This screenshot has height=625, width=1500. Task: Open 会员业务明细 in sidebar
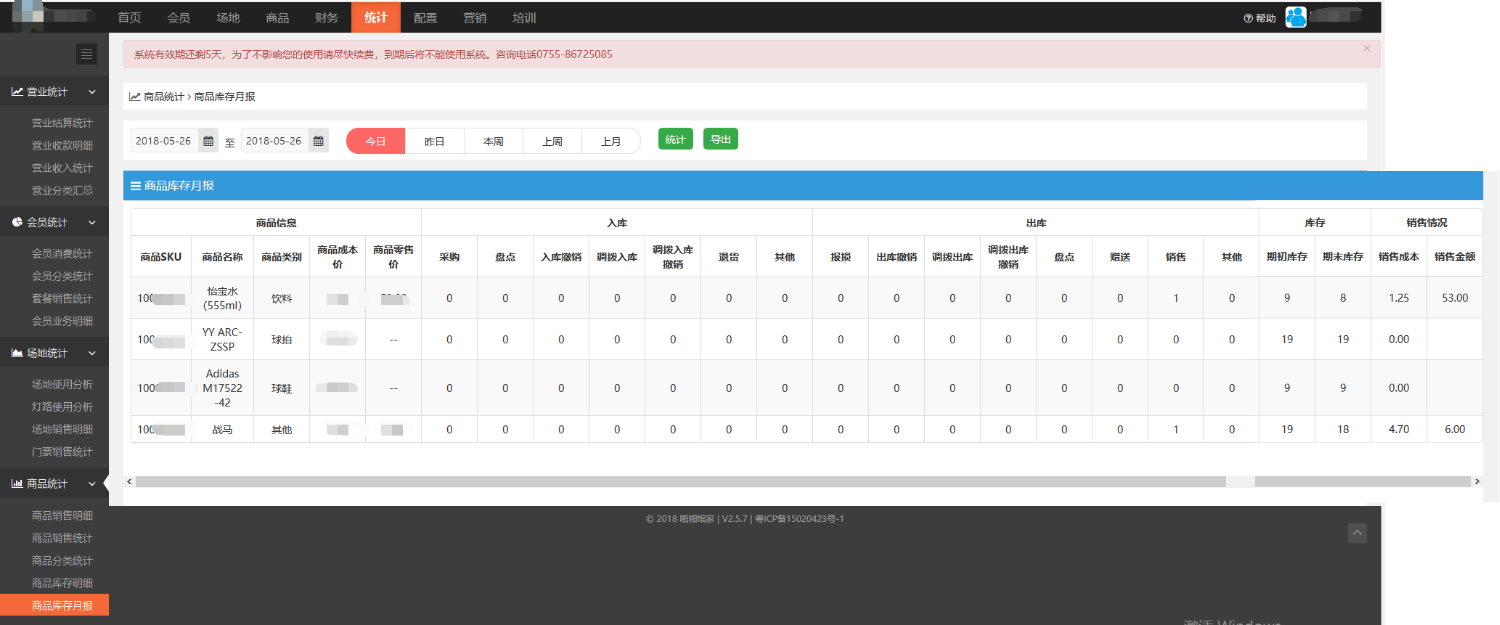click(62, 321)
